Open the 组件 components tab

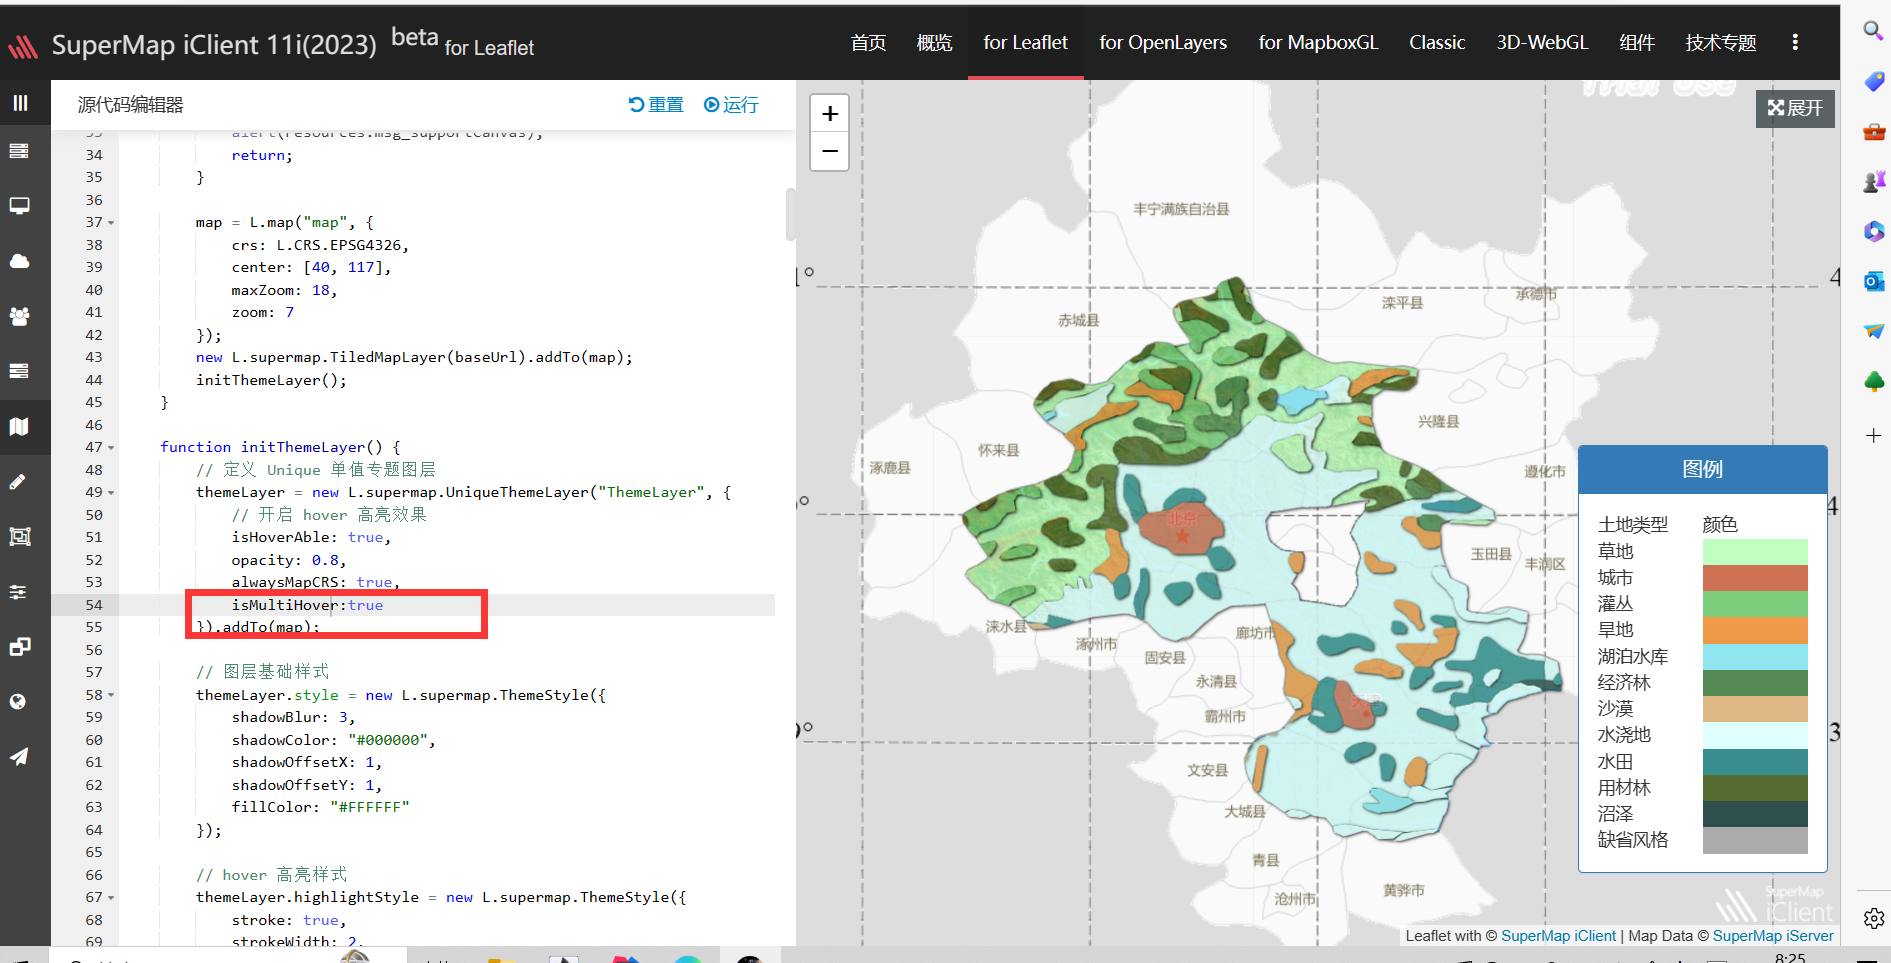1637,42
